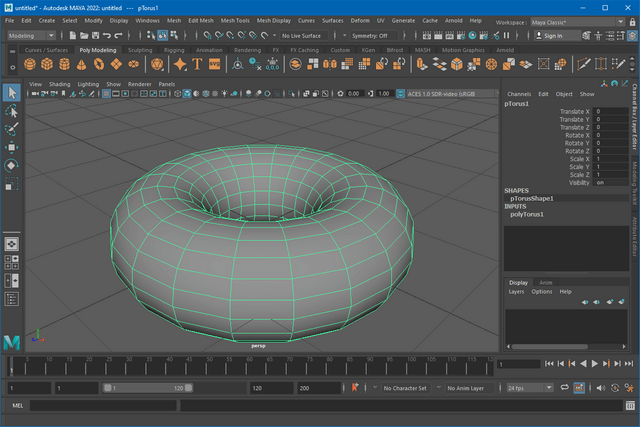Switch to the Sculpting shelf tab

click(140, 50)
